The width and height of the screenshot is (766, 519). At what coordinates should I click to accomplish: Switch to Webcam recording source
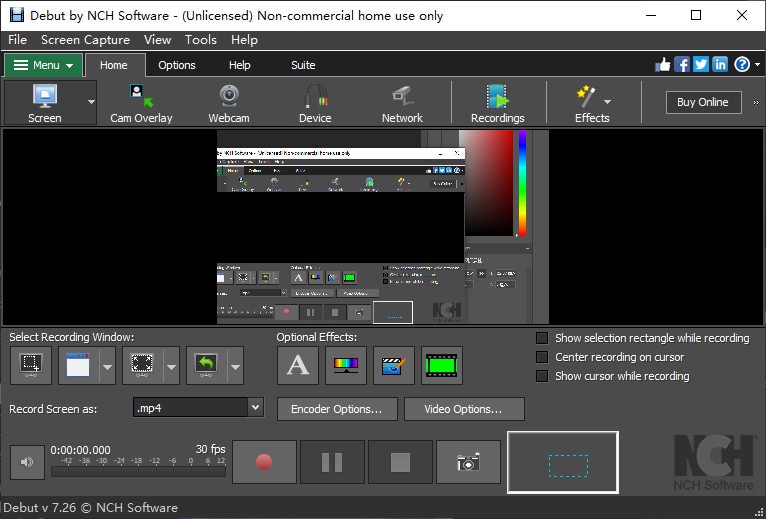tap(229, 103)
